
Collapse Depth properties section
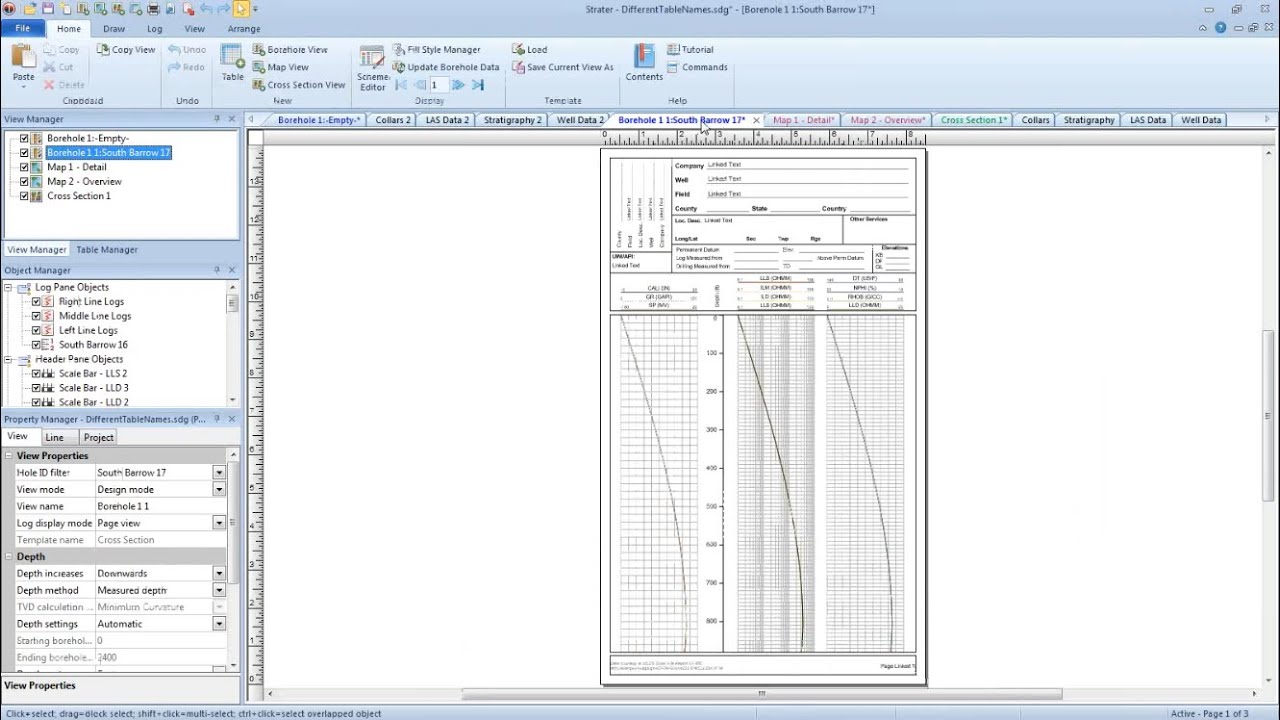tap(9, 557)
